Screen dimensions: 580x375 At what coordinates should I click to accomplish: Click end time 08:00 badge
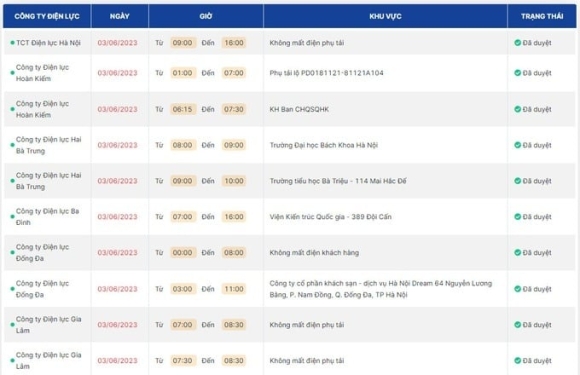point(234,253)
